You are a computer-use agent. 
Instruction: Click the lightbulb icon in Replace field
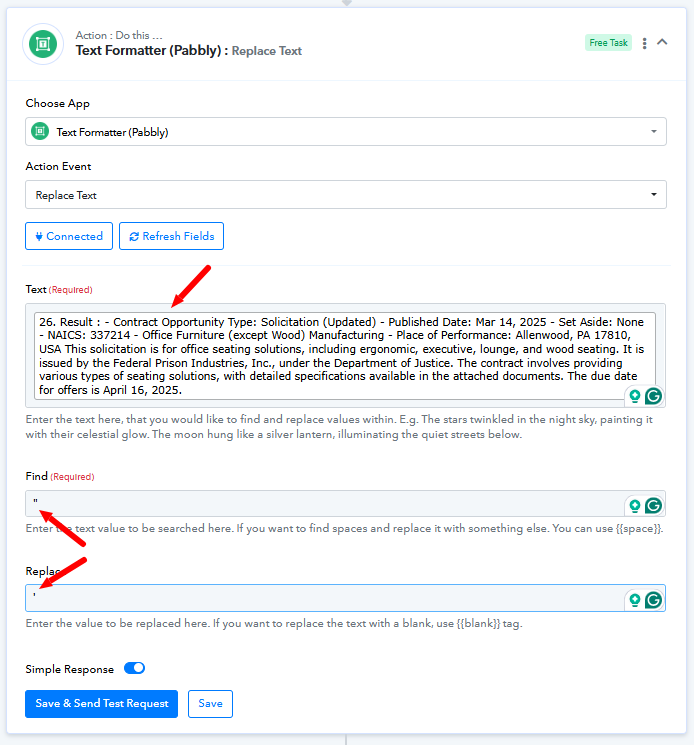tap(635, 601)
